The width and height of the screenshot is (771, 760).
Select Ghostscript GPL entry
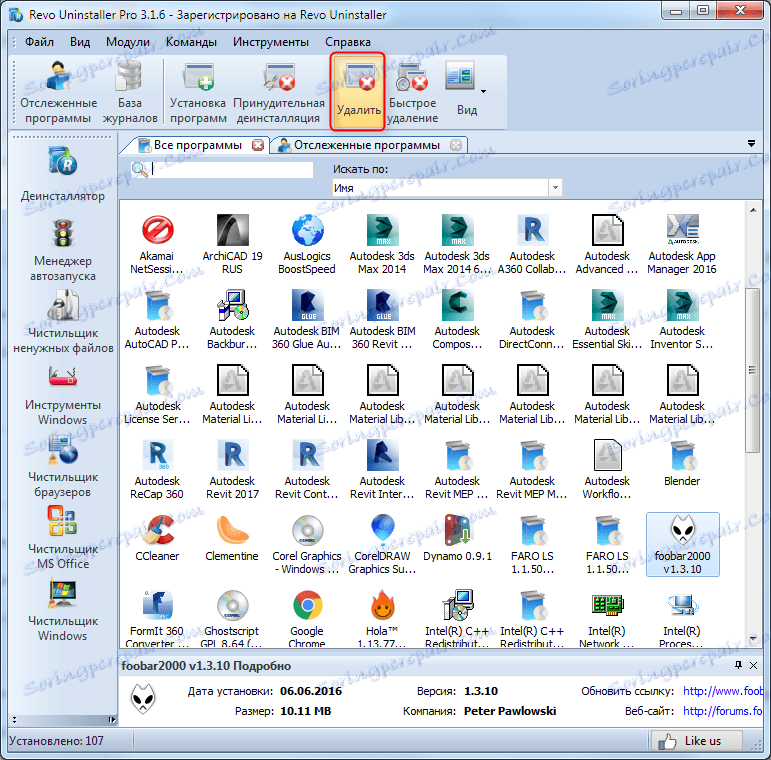(232, 618)
